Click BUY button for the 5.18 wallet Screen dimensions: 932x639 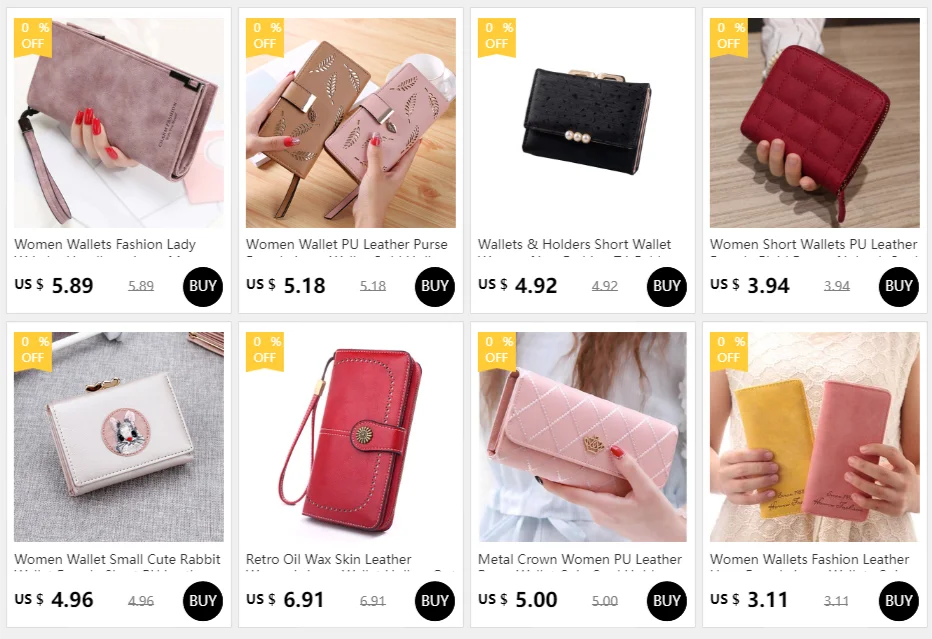pos(434,287)
